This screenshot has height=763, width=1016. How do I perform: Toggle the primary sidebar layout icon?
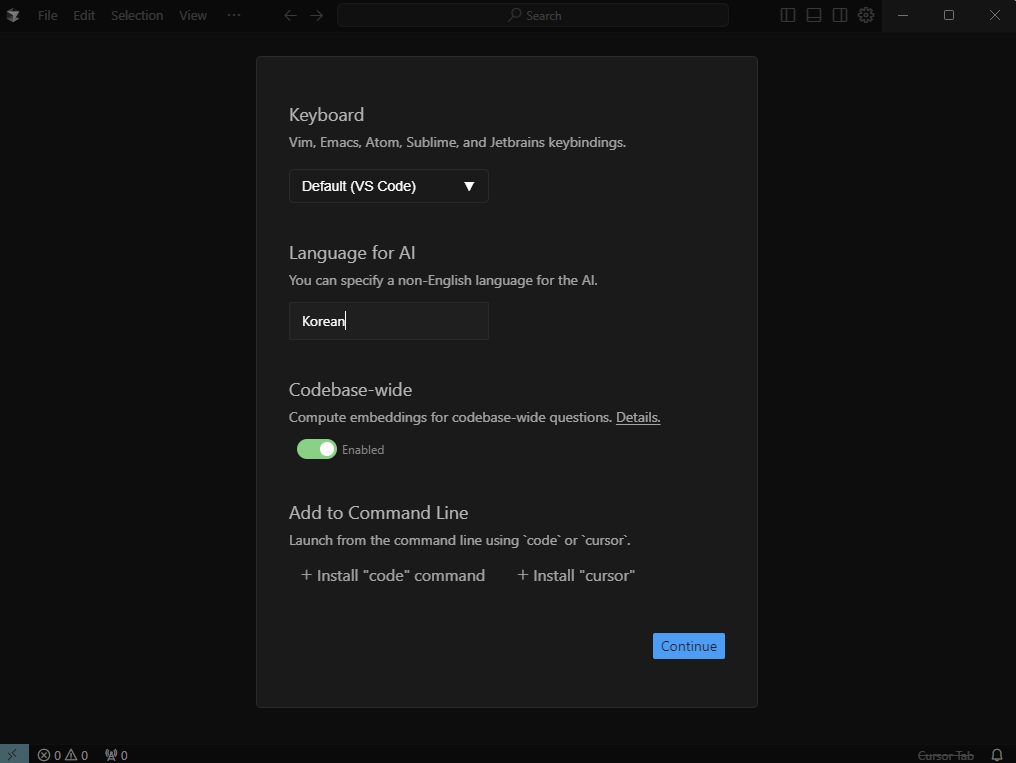(788, 16)
